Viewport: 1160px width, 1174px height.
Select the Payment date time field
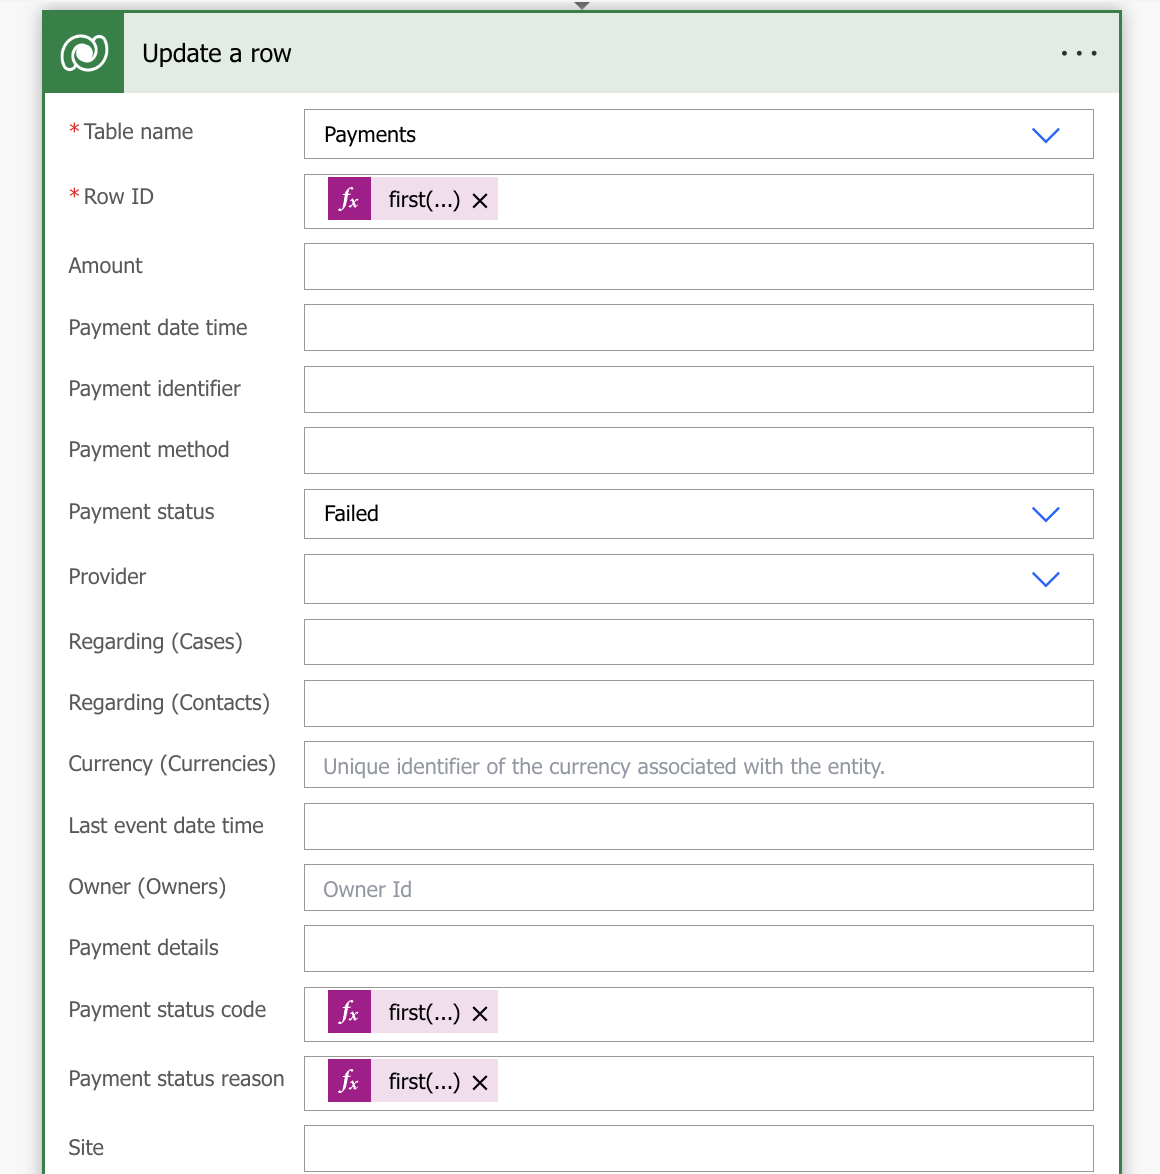coord(698,327)
